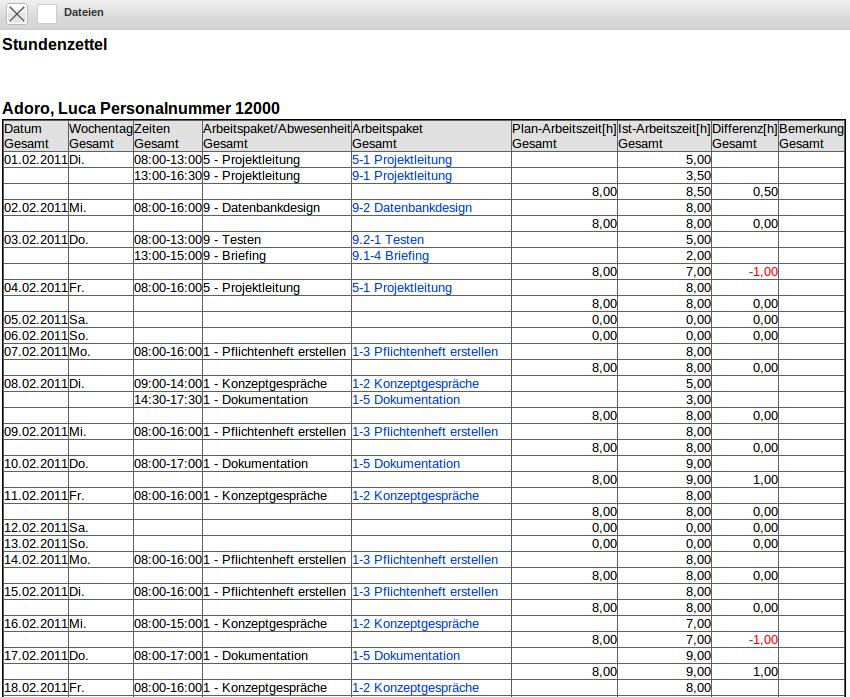Open the 9-1 Projektleitung work package link
The height and width of the screenshot is (697, 850).
click(x=402, y=176)
